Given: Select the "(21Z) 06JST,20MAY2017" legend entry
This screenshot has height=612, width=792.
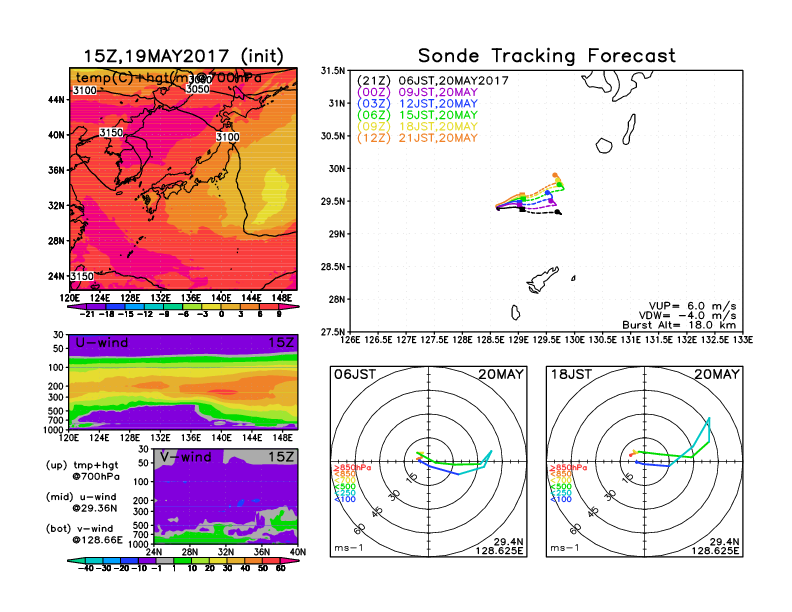Looking at the screenshot, I should tap(432, 81).
